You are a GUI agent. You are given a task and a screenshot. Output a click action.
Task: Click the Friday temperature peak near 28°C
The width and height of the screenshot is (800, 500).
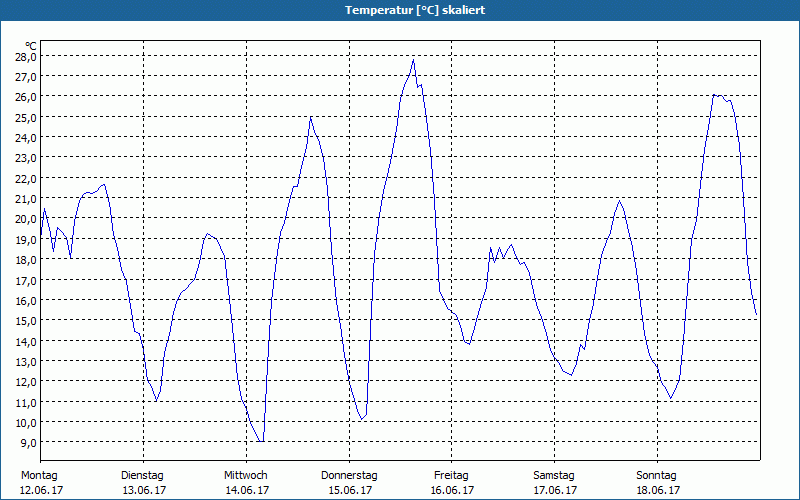click(x=413, y=60)
